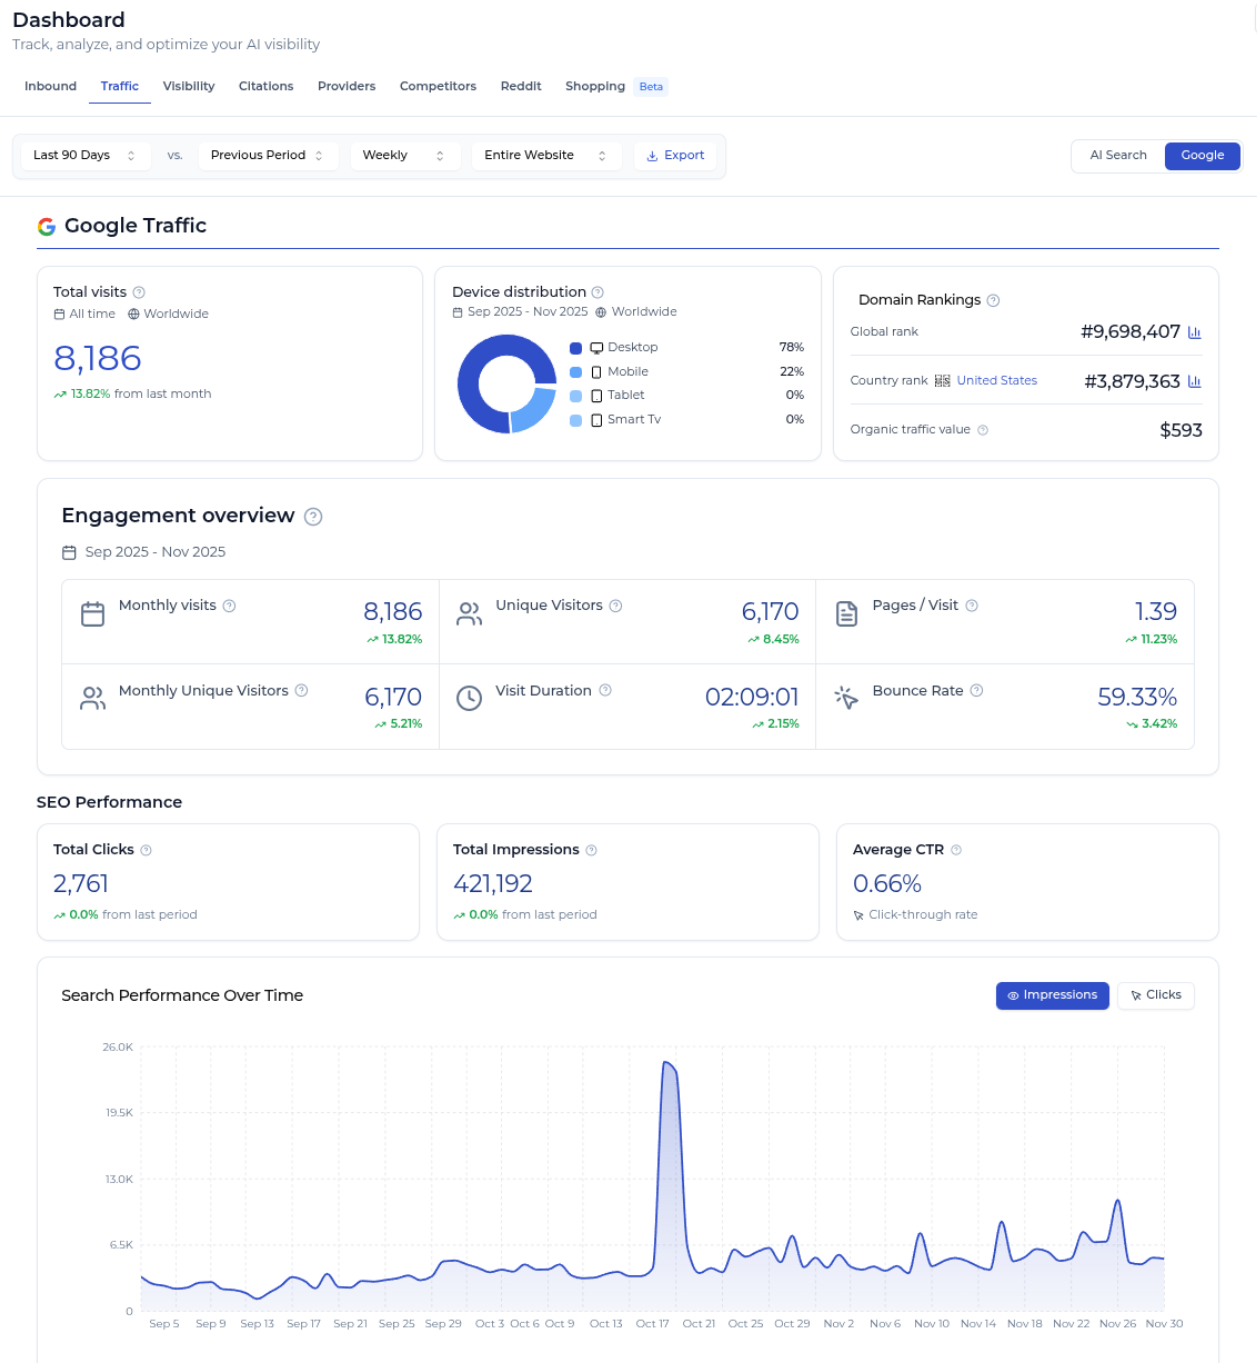Switch the source toggle to AI Search

pyautogui.click(x=1118, y=155)
